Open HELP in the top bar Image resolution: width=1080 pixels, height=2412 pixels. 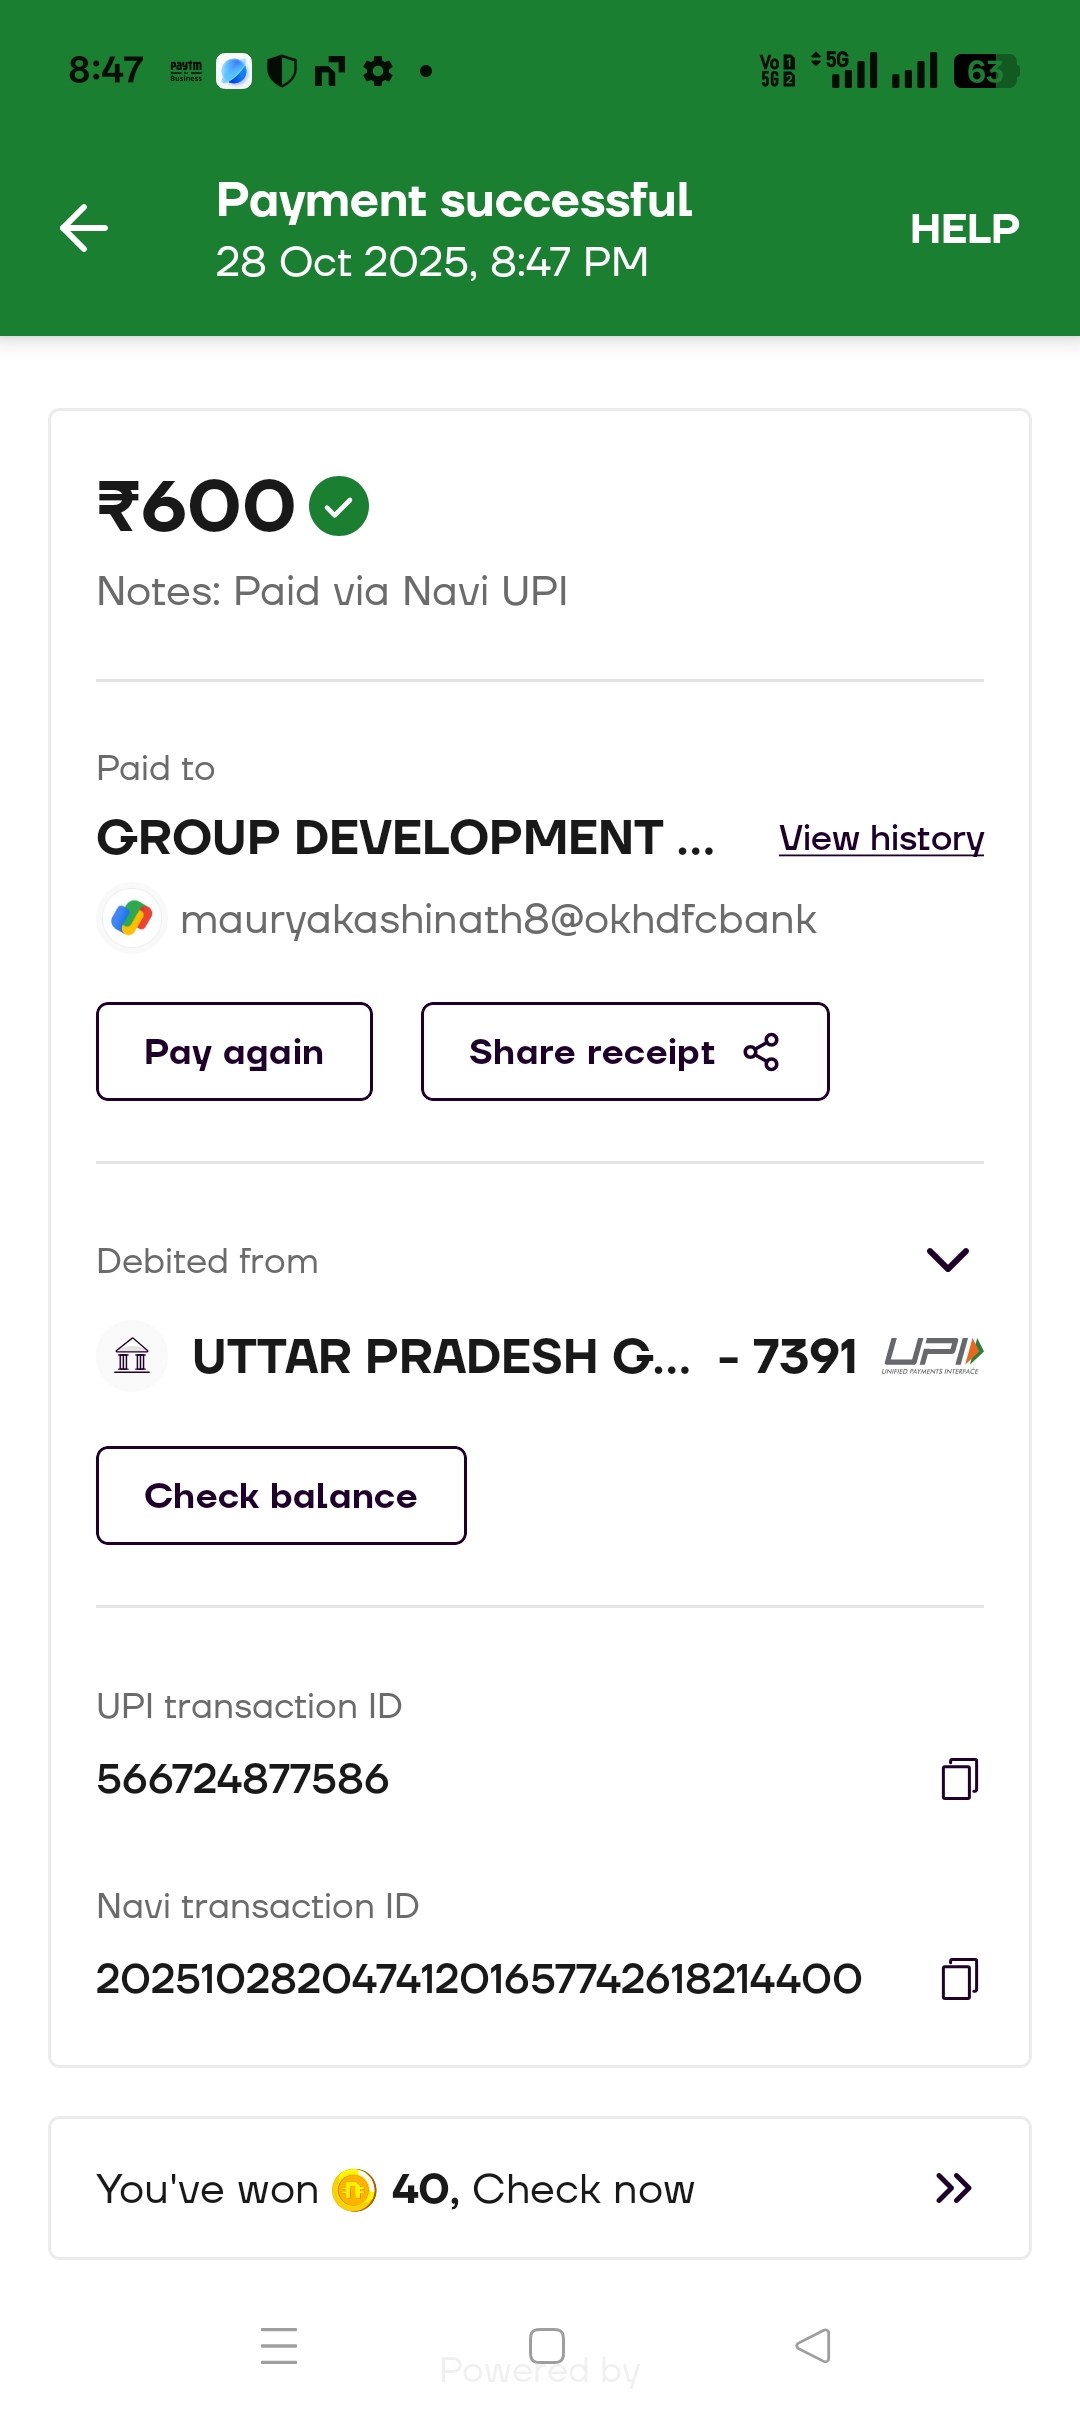pyautogui.click(x=964, y=229)
